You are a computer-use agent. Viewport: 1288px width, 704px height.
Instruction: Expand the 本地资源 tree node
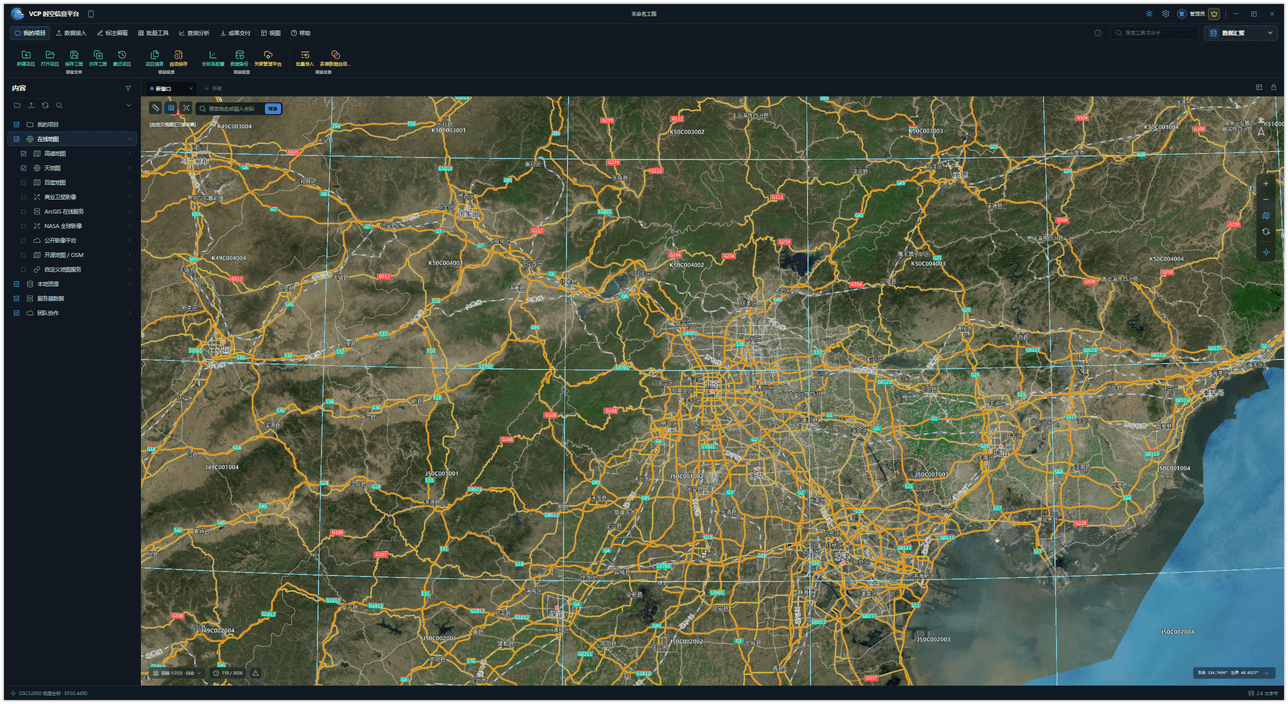tap(129, 284)
